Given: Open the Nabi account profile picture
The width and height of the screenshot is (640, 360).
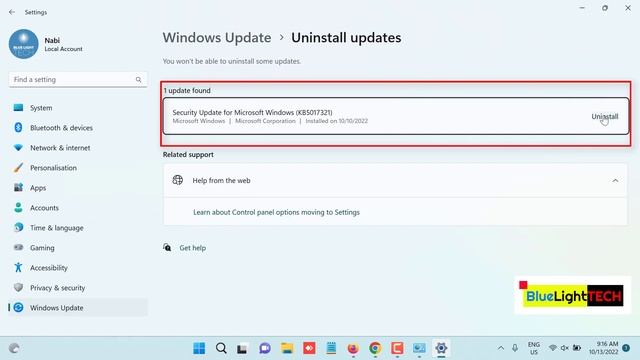Looking at the screenshot, I should tap(24, 44).
